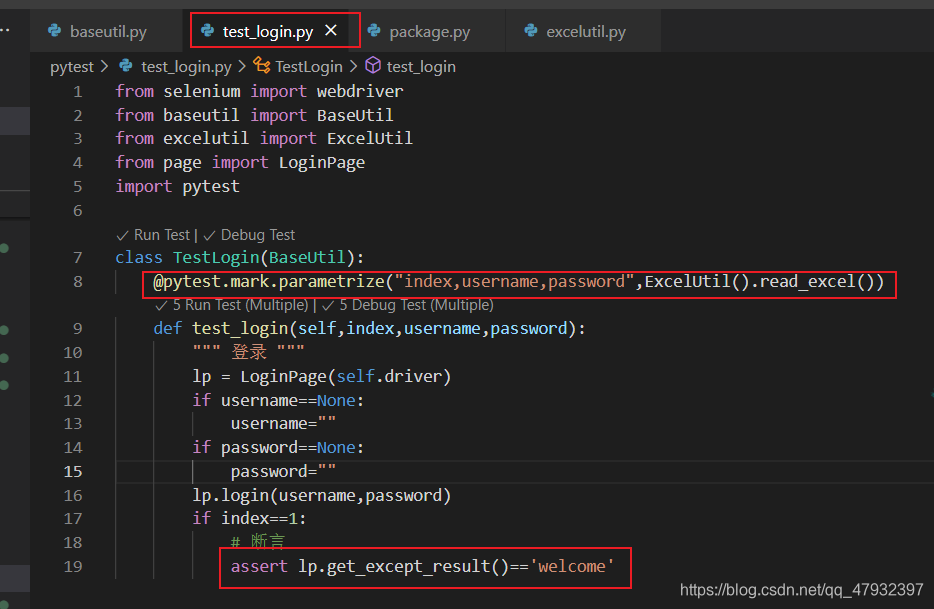
Task: Click 'username=""' on line 13
Action: point(283,423)
